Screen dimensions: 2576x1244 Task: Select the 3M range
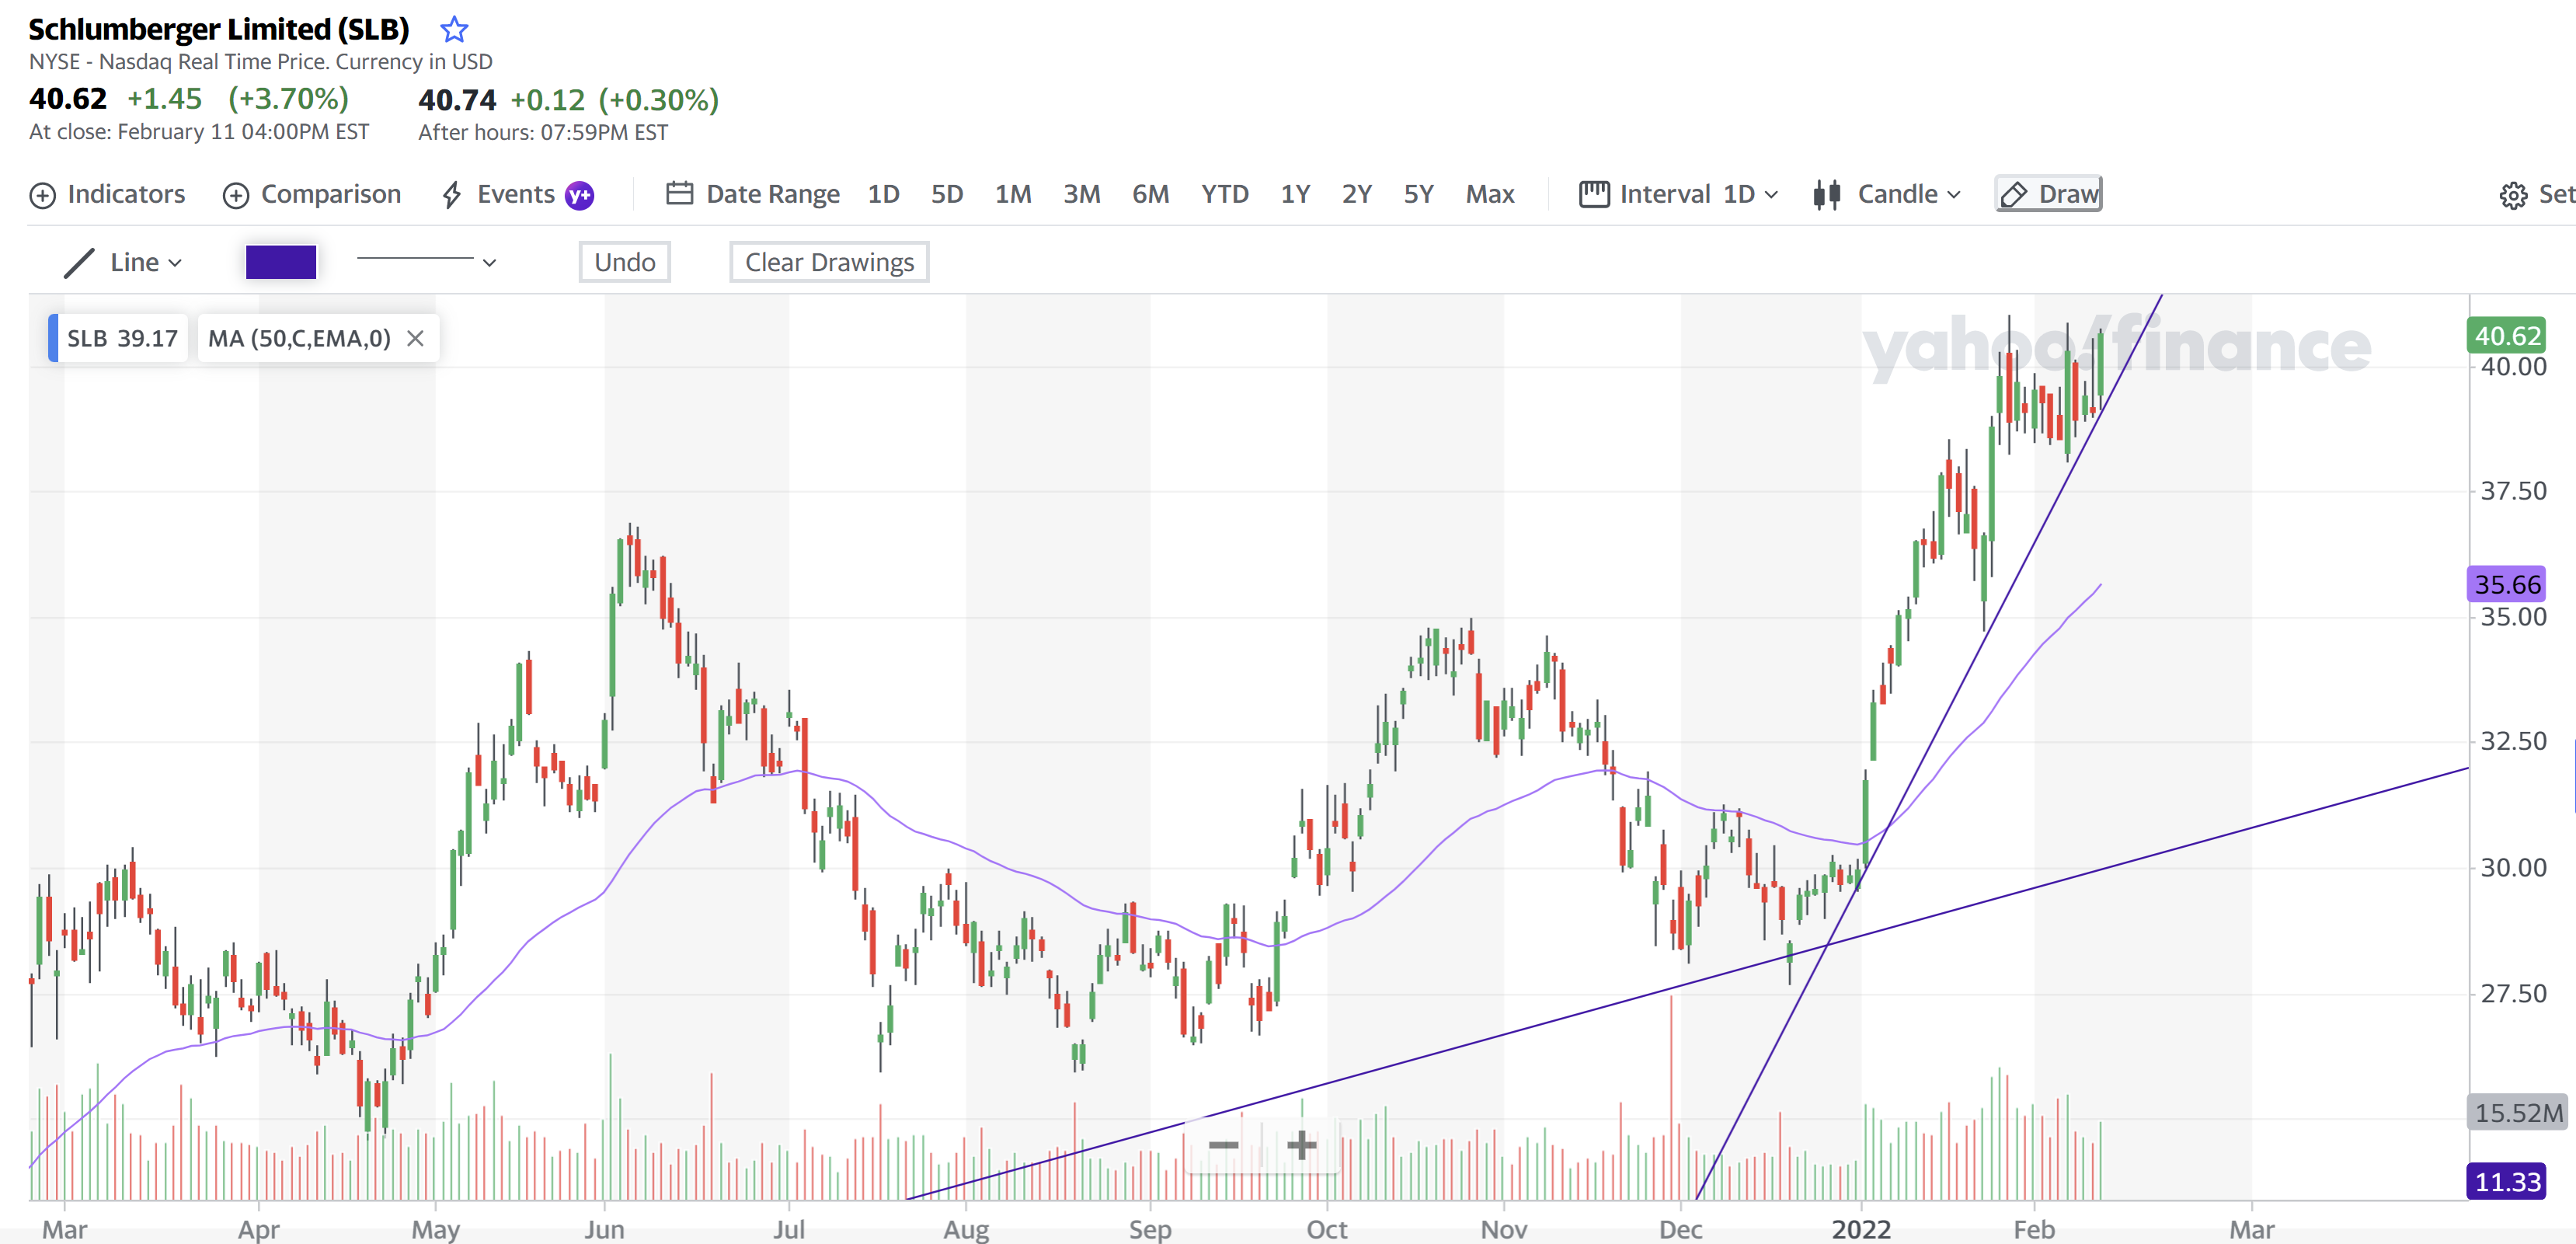1081,194
